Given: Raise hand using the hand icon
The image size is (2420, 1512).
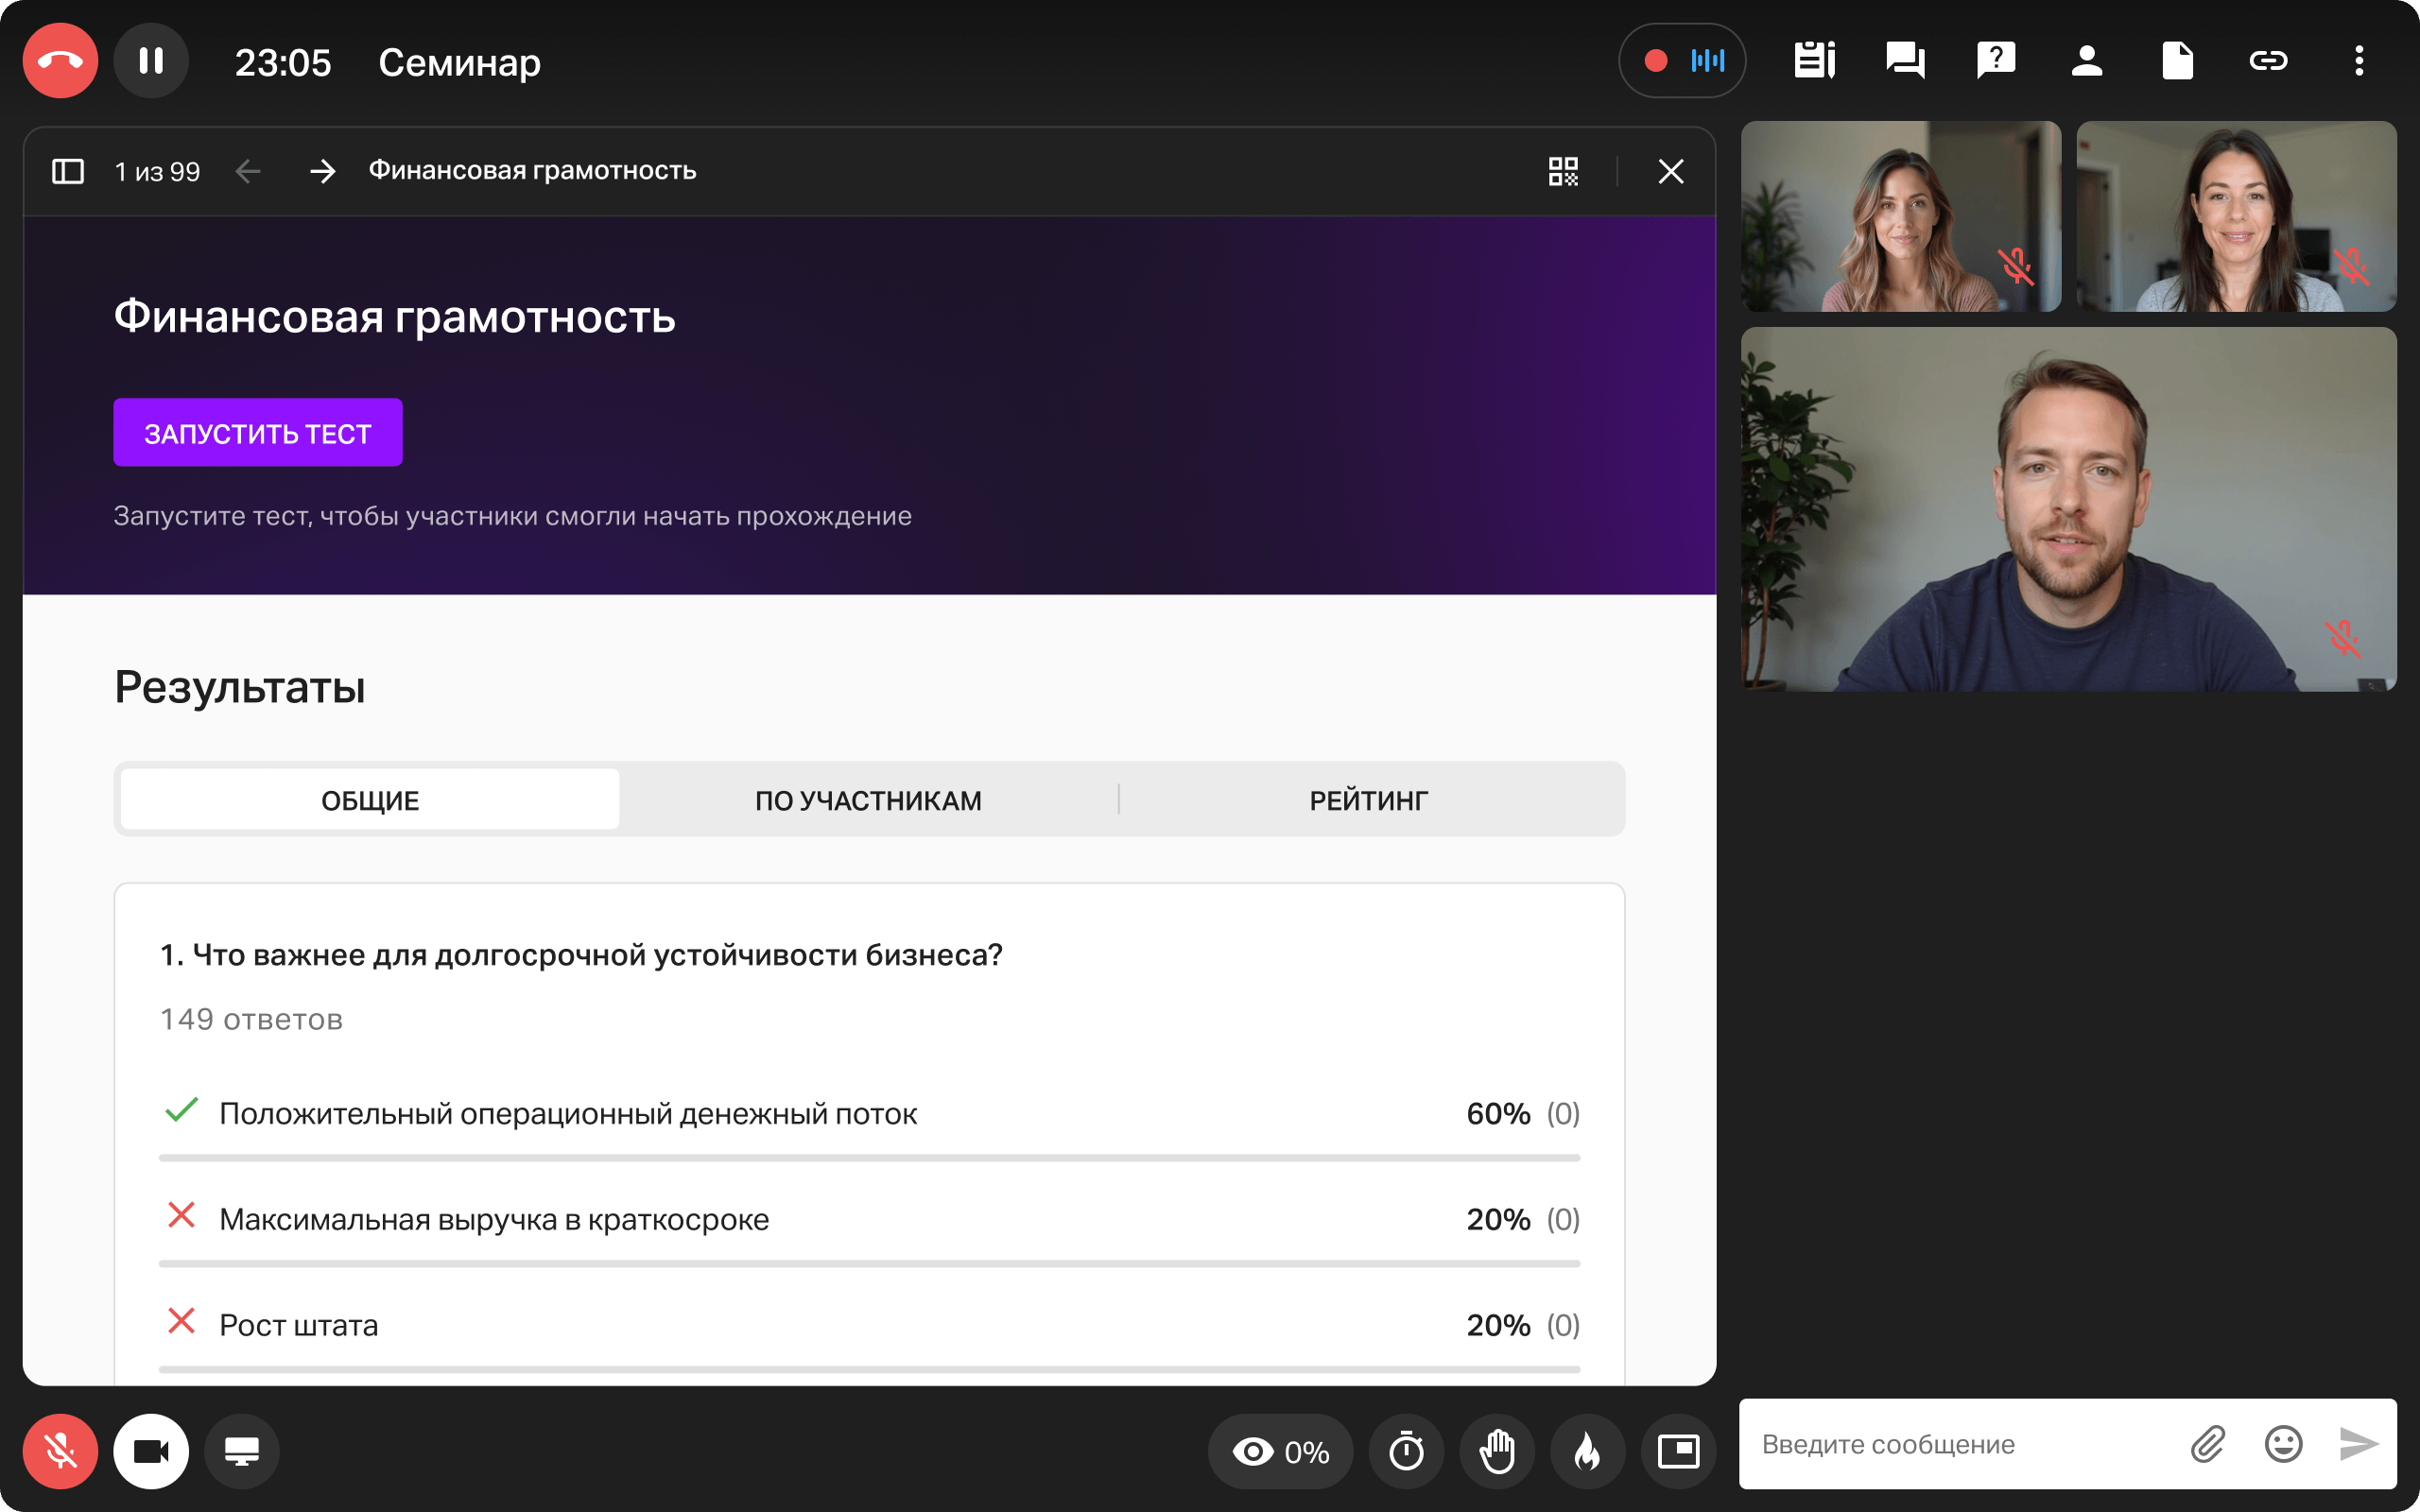Looking at the screenshot, I should (x=1497, y=1451).
